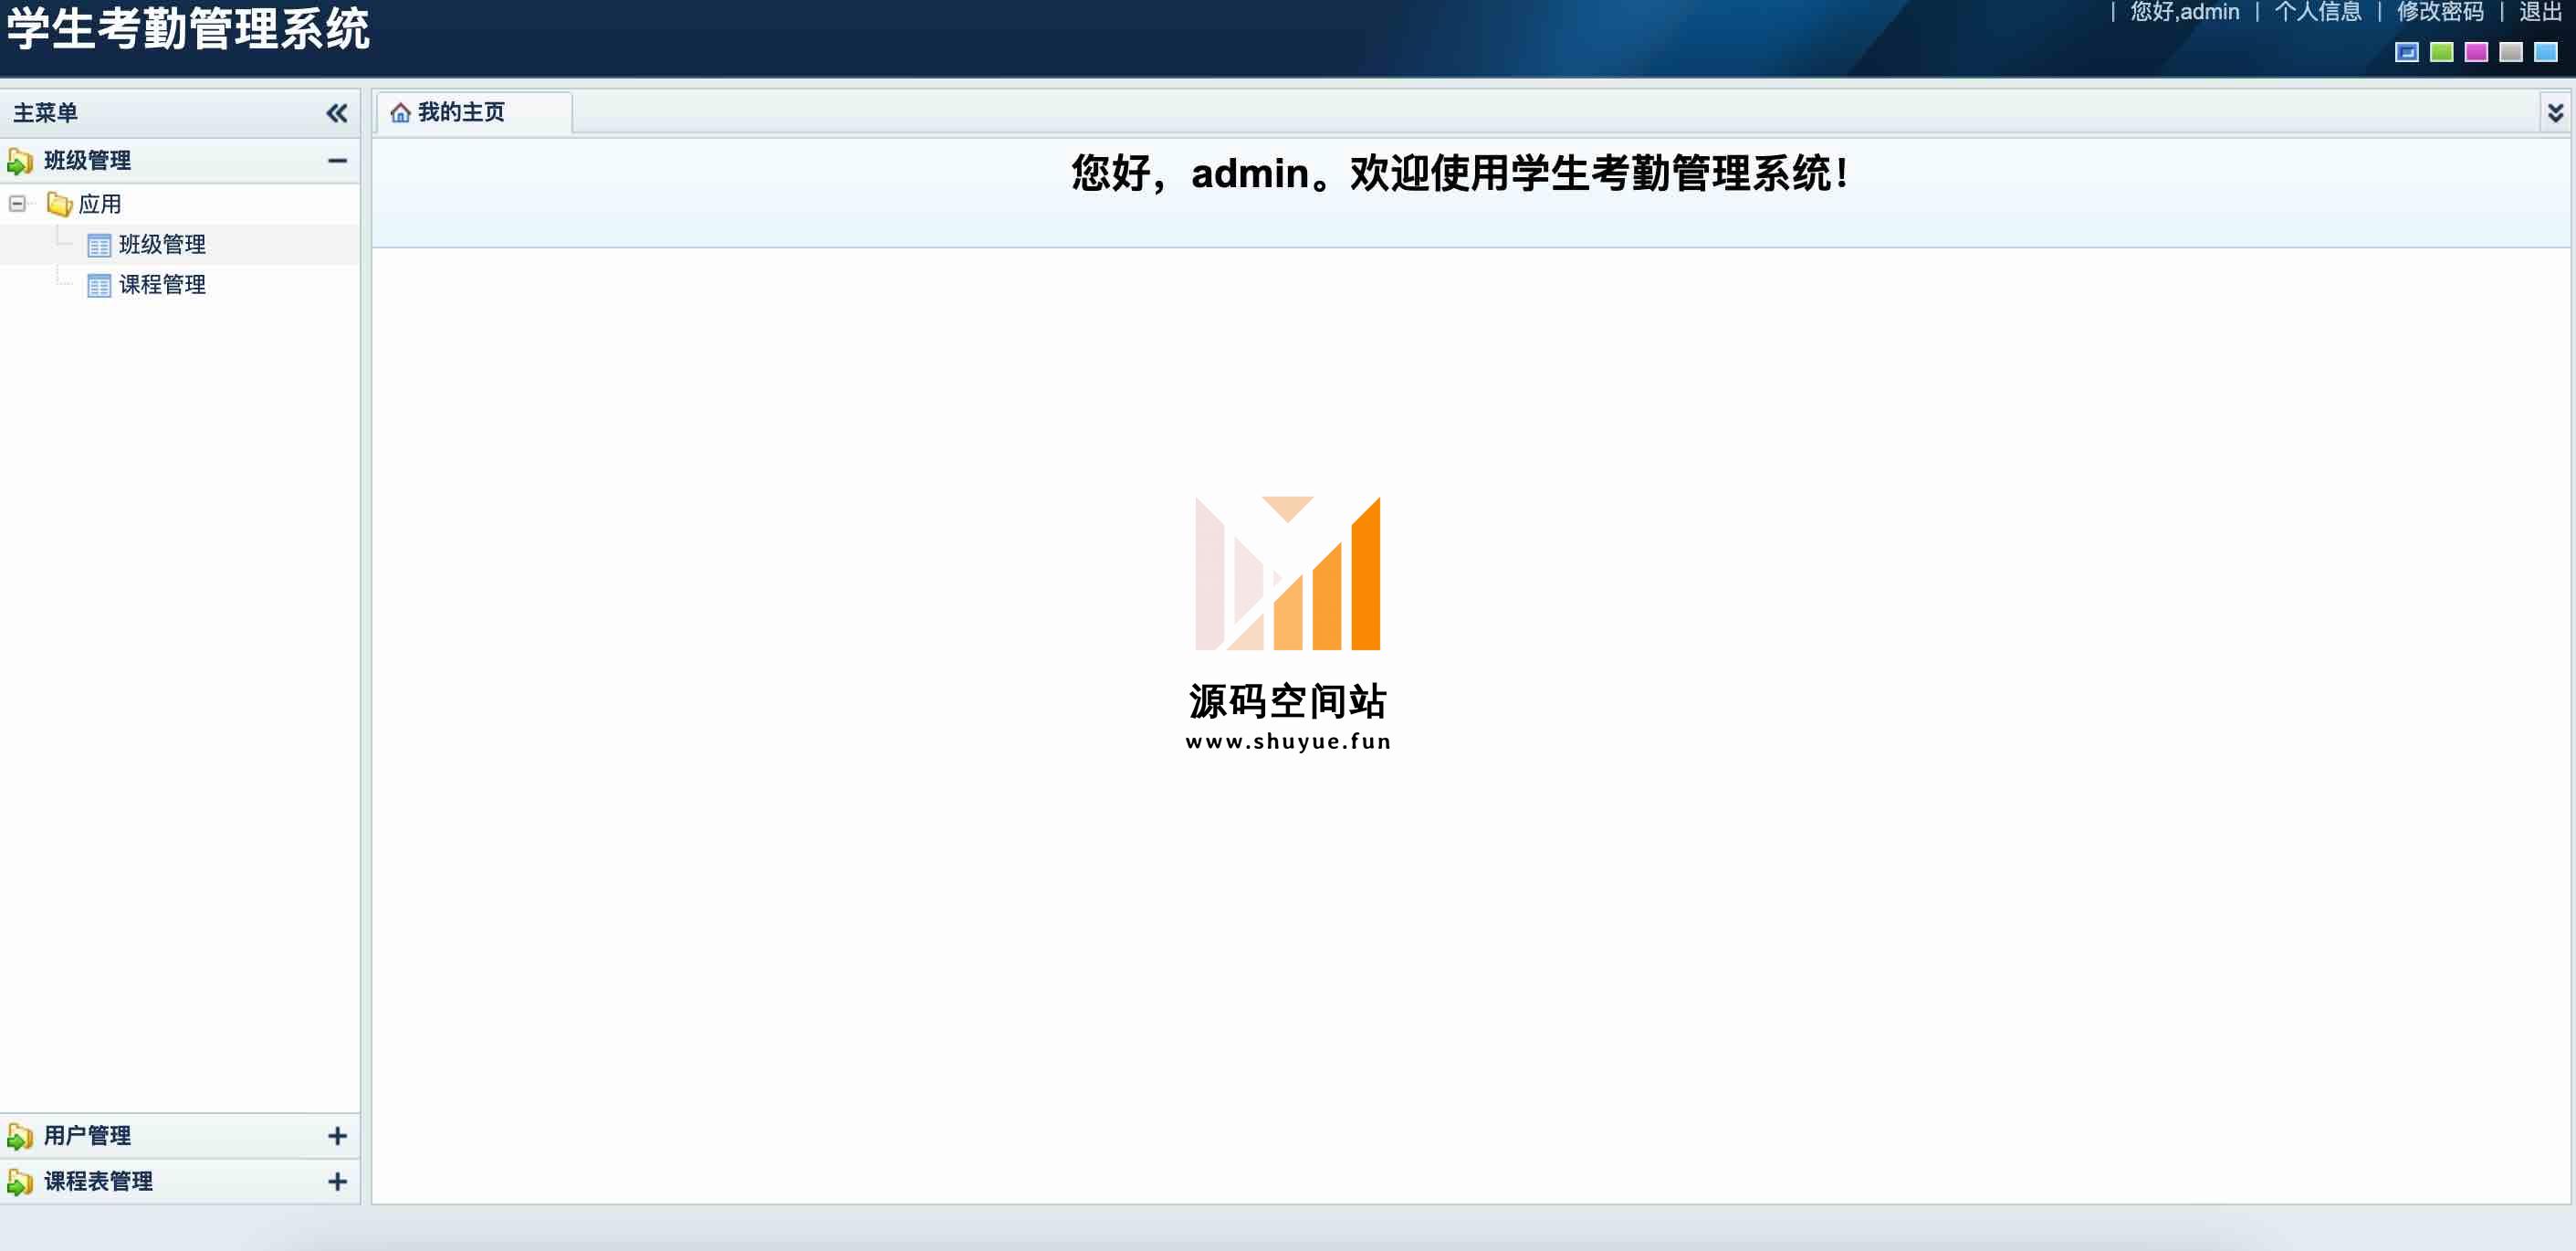The width and height of the screenshot is (2576, 1251).
Task: Expand the 用户管理 accordion with plus
Action: pyautogui.click(x=338, y=1136)
